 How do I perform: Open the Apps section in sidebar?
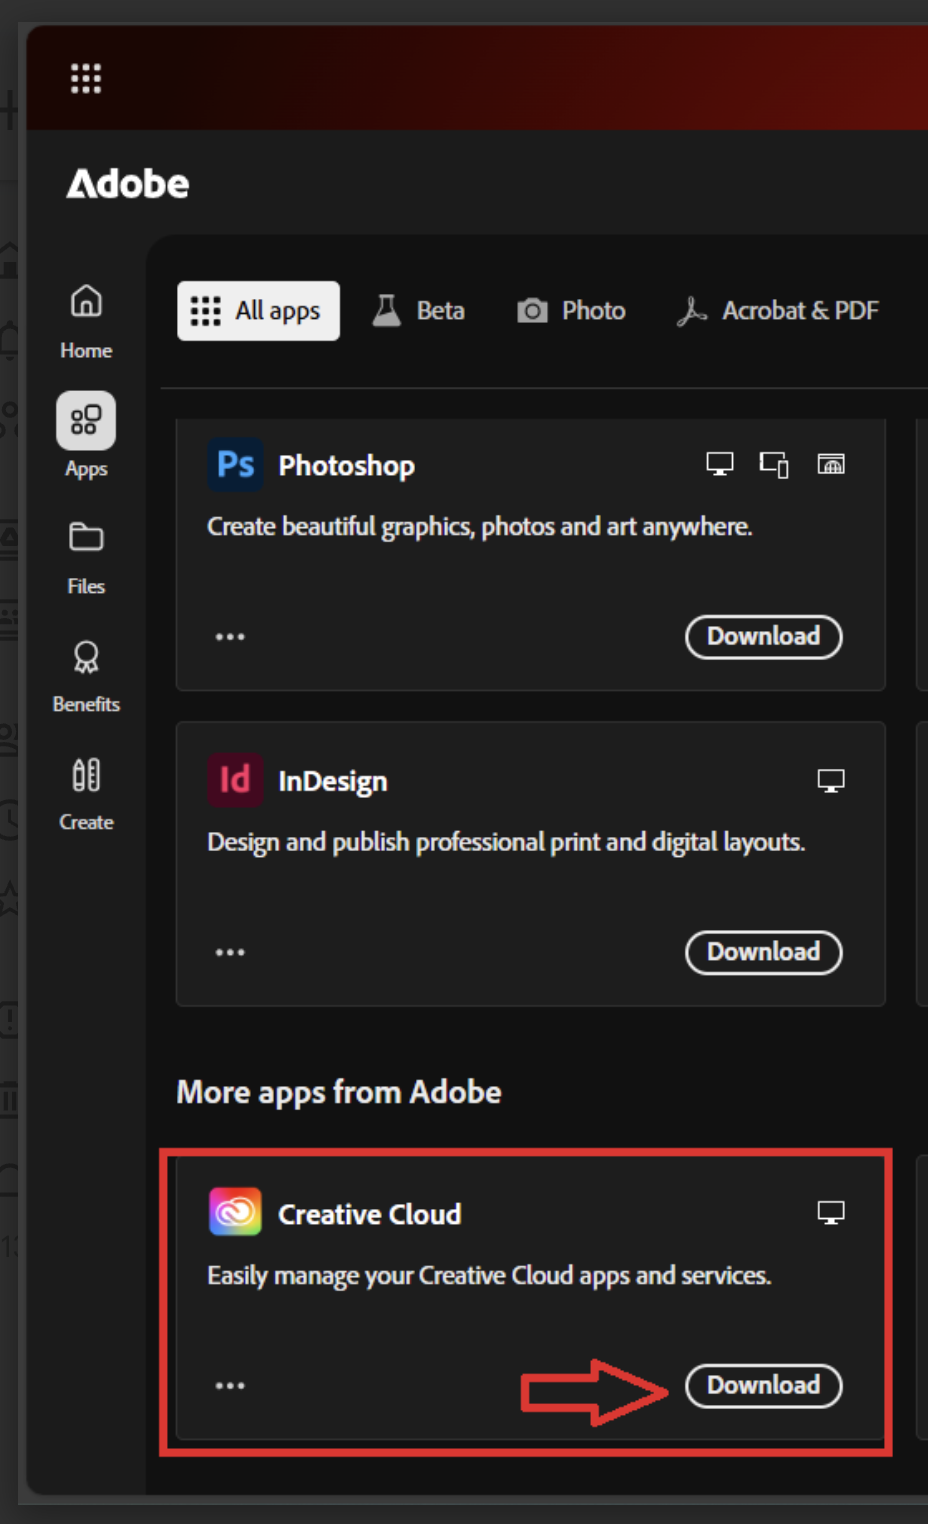[x=85, y=421]
